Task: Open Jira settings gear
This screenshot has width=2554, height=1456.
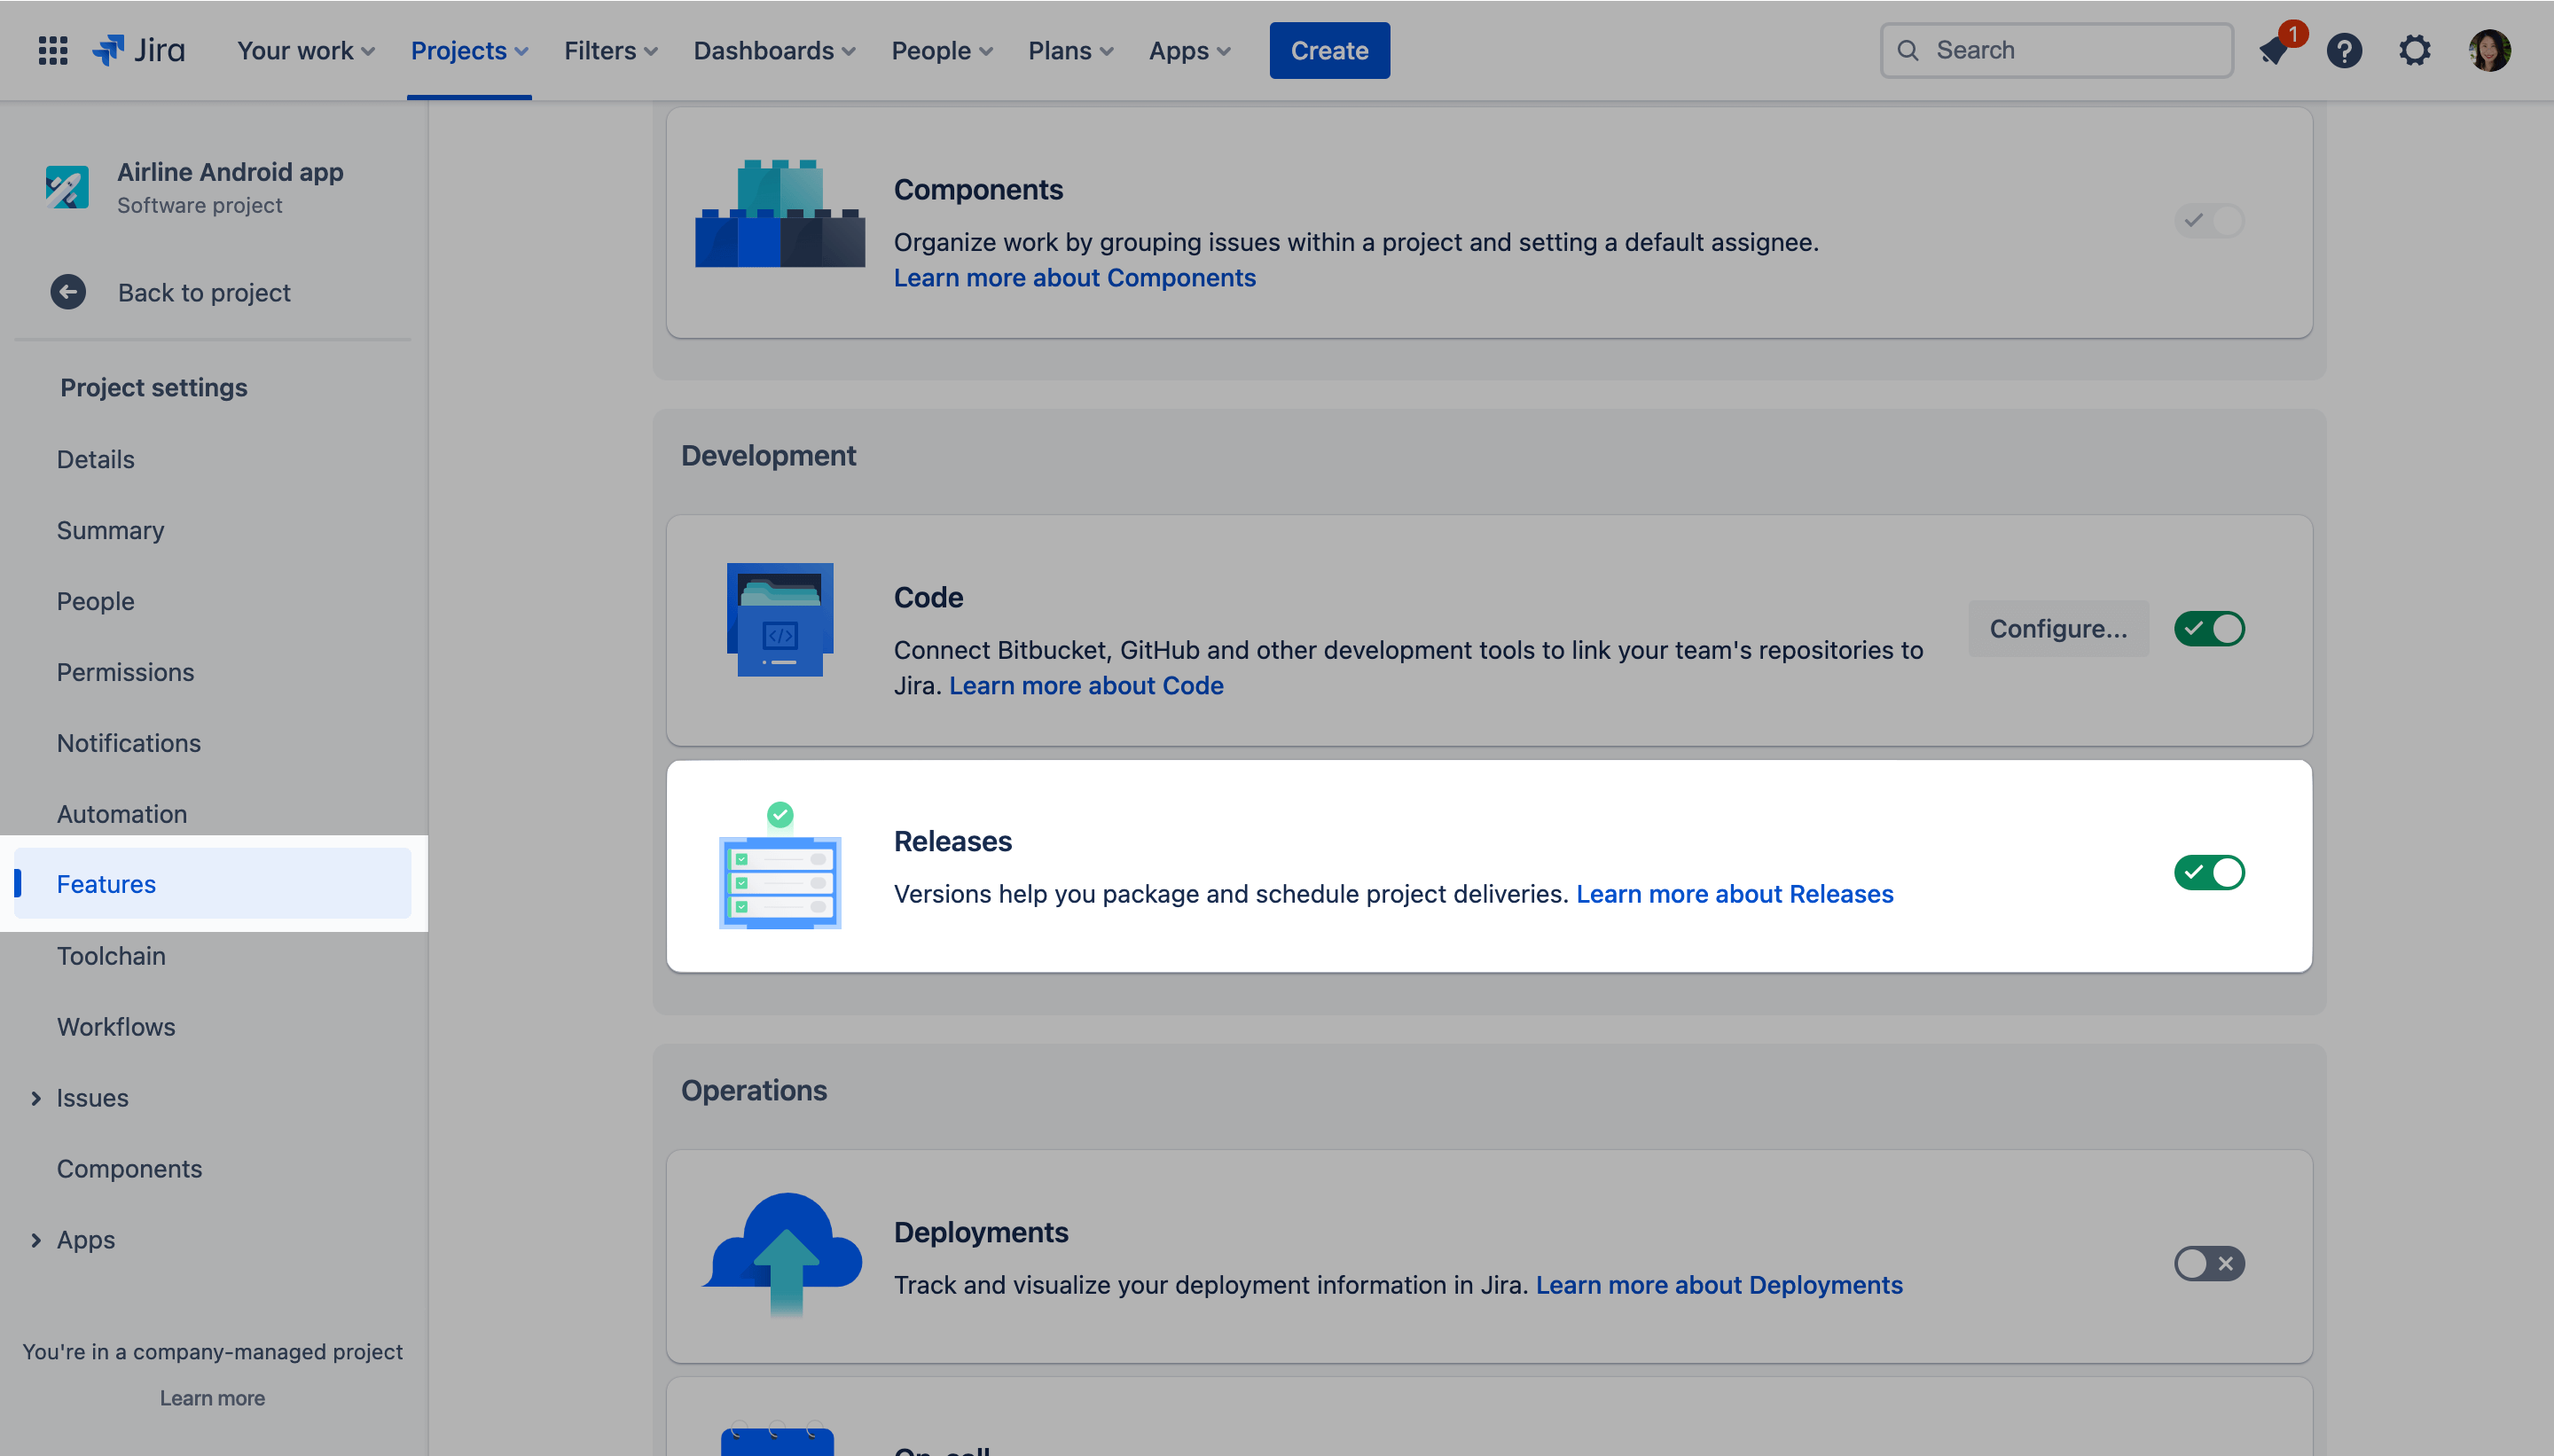Action: [2415, 50]
